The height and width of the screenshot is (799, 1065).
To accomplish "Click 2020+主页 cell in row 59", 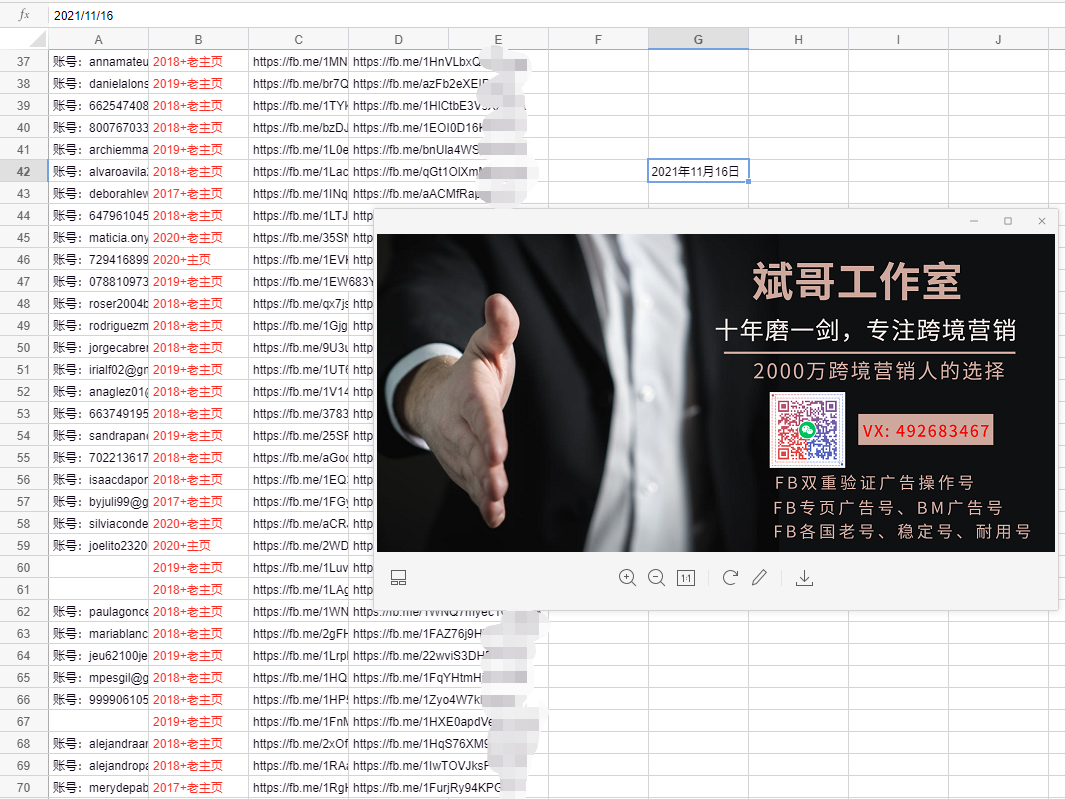I will 198,546.
